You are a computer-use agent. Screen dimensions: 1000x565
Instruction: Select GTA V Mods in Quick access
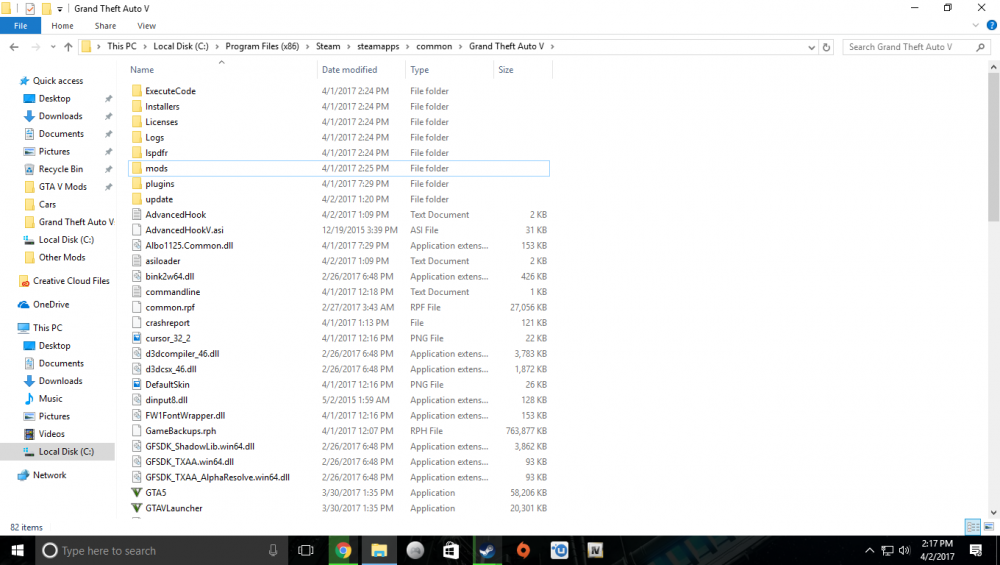(x=62, y=187)
